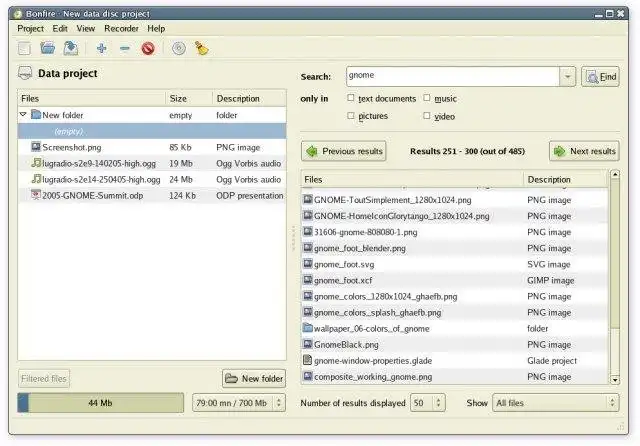Click the 44 Mb disc usage bar
Viewport: 640px width, 446px height.
pyautogui.click(x=101, y=403)
